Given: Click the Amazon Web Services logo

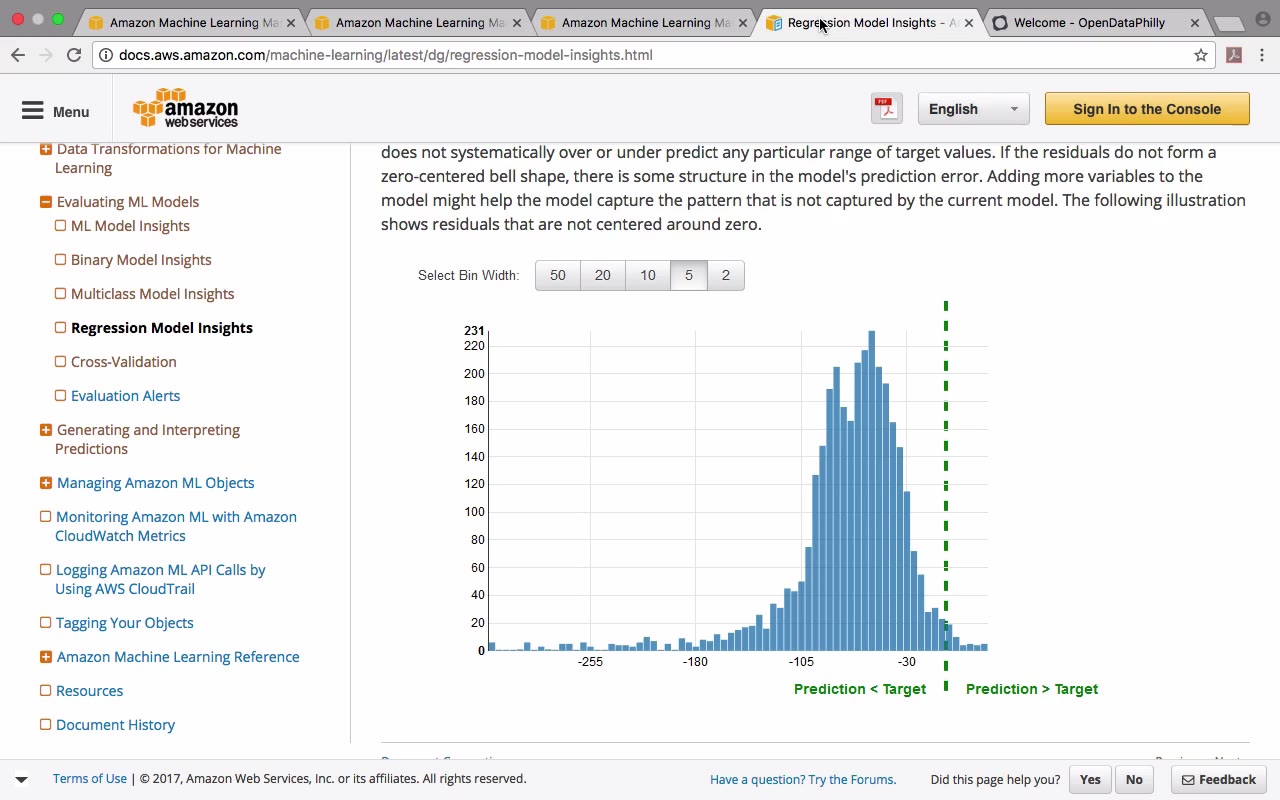Looking at the screenshot, I should [x=186, y=109].
